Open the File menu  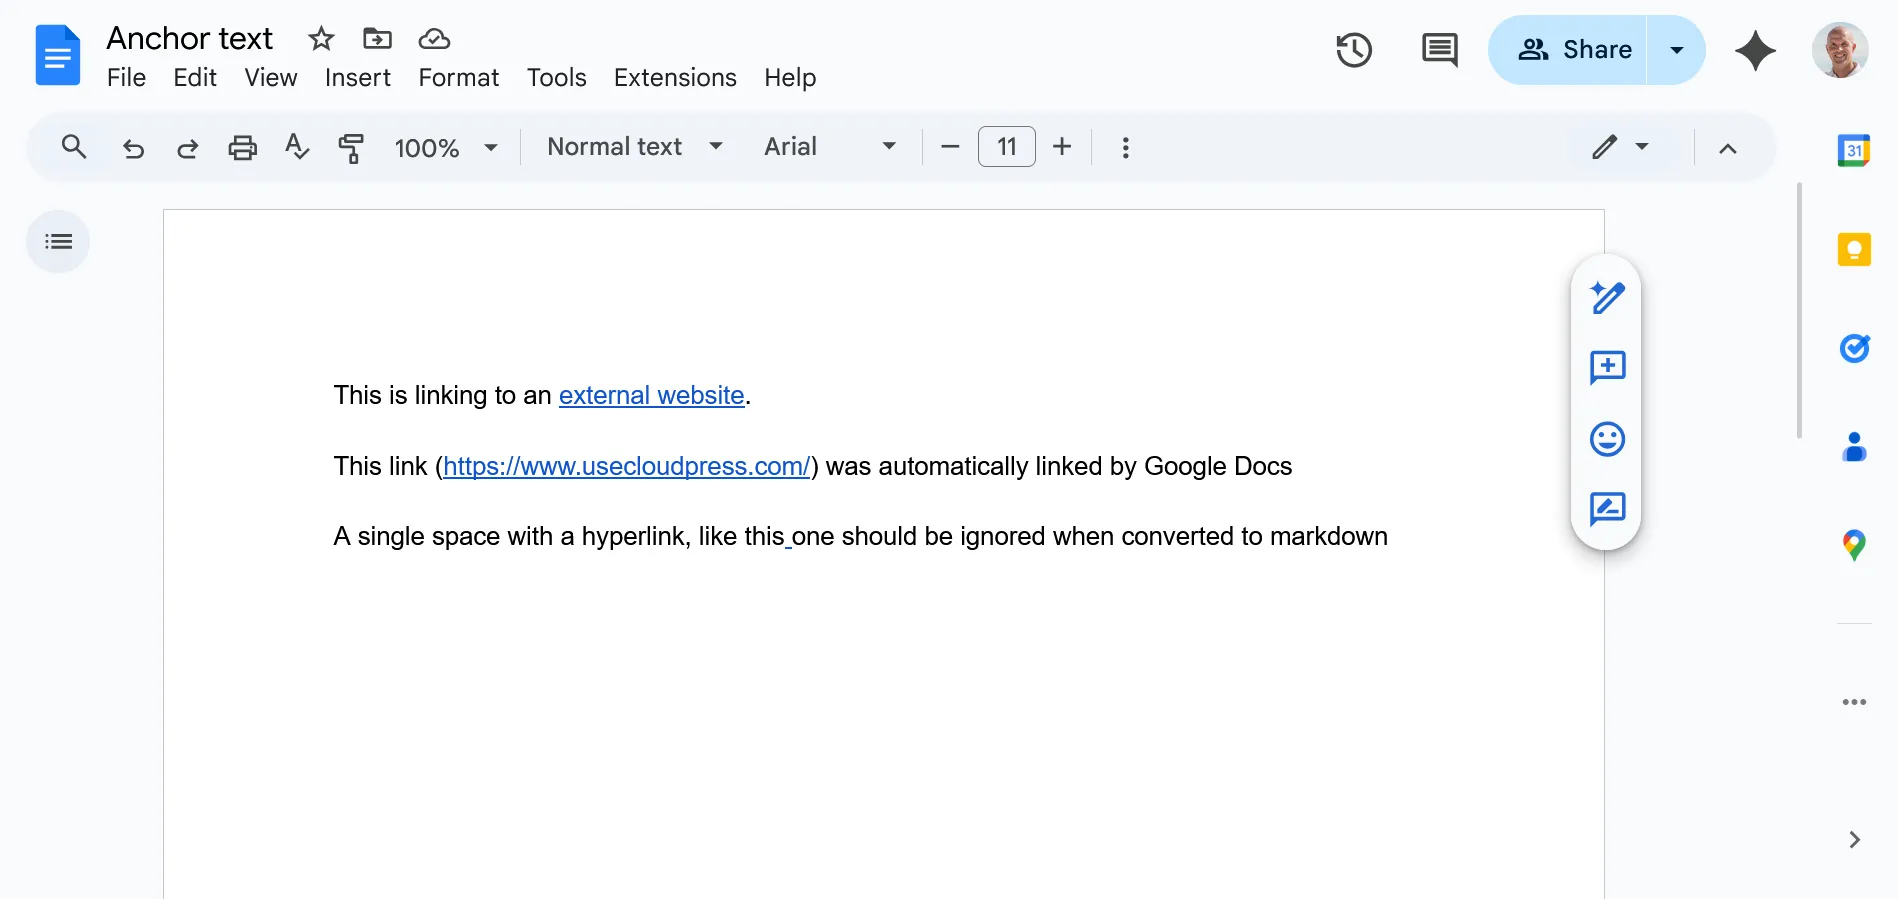click(126, 78)
